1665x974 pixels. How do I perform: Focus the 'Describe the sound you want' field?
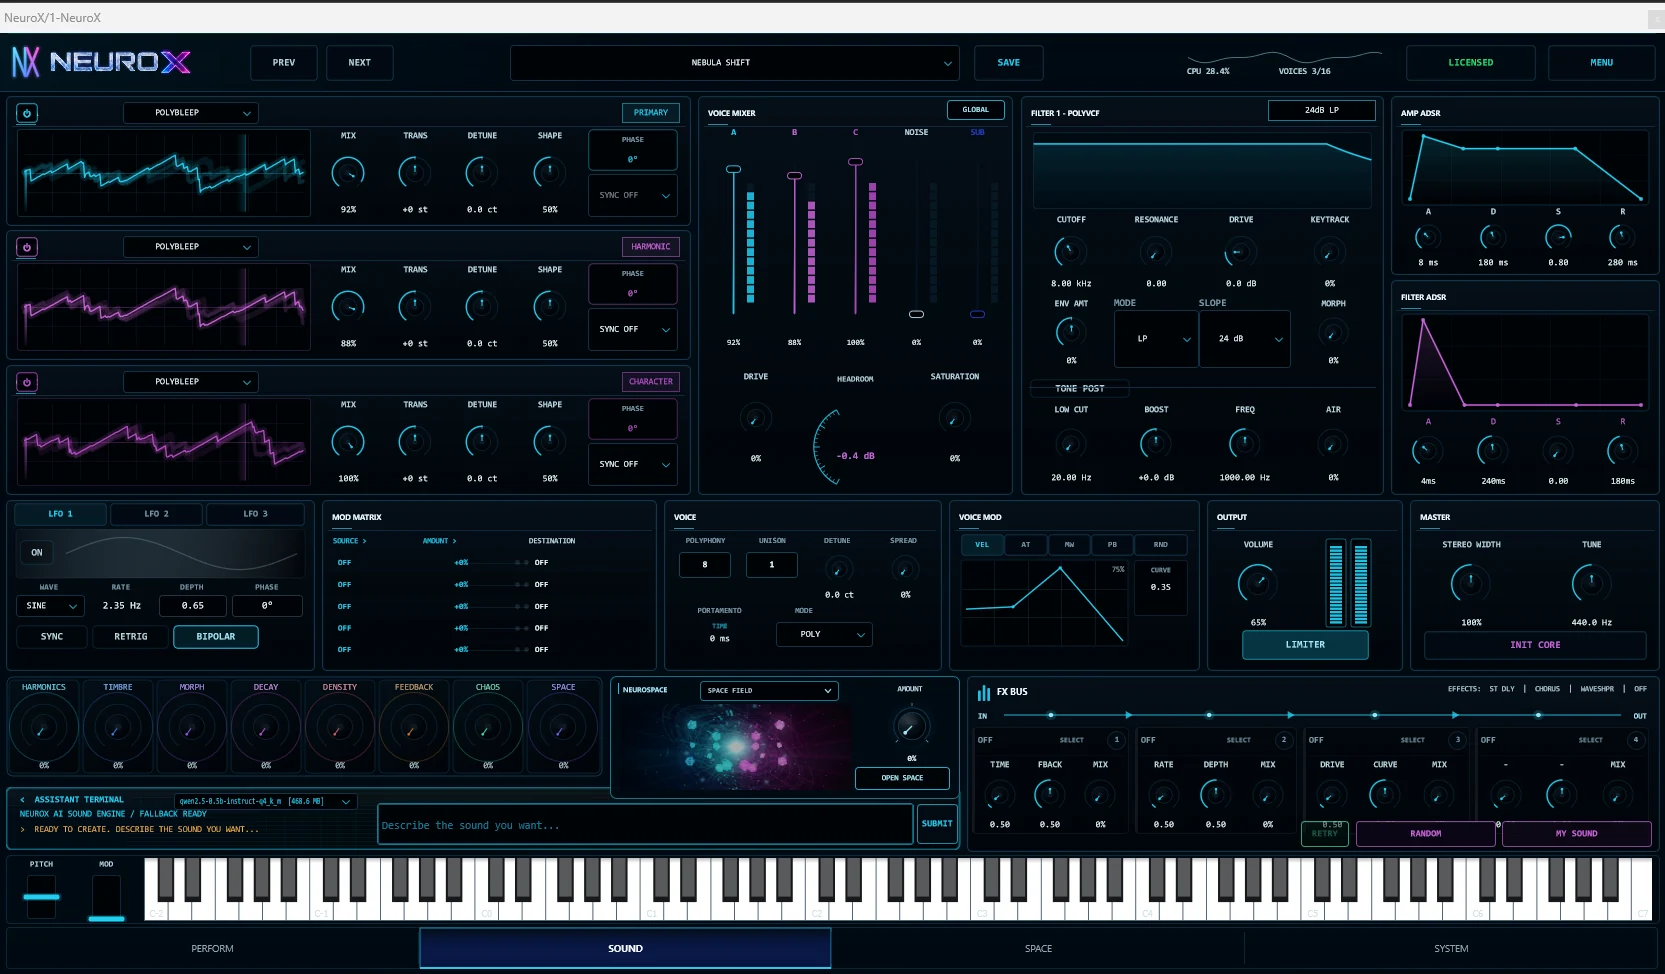coord(646,825)
